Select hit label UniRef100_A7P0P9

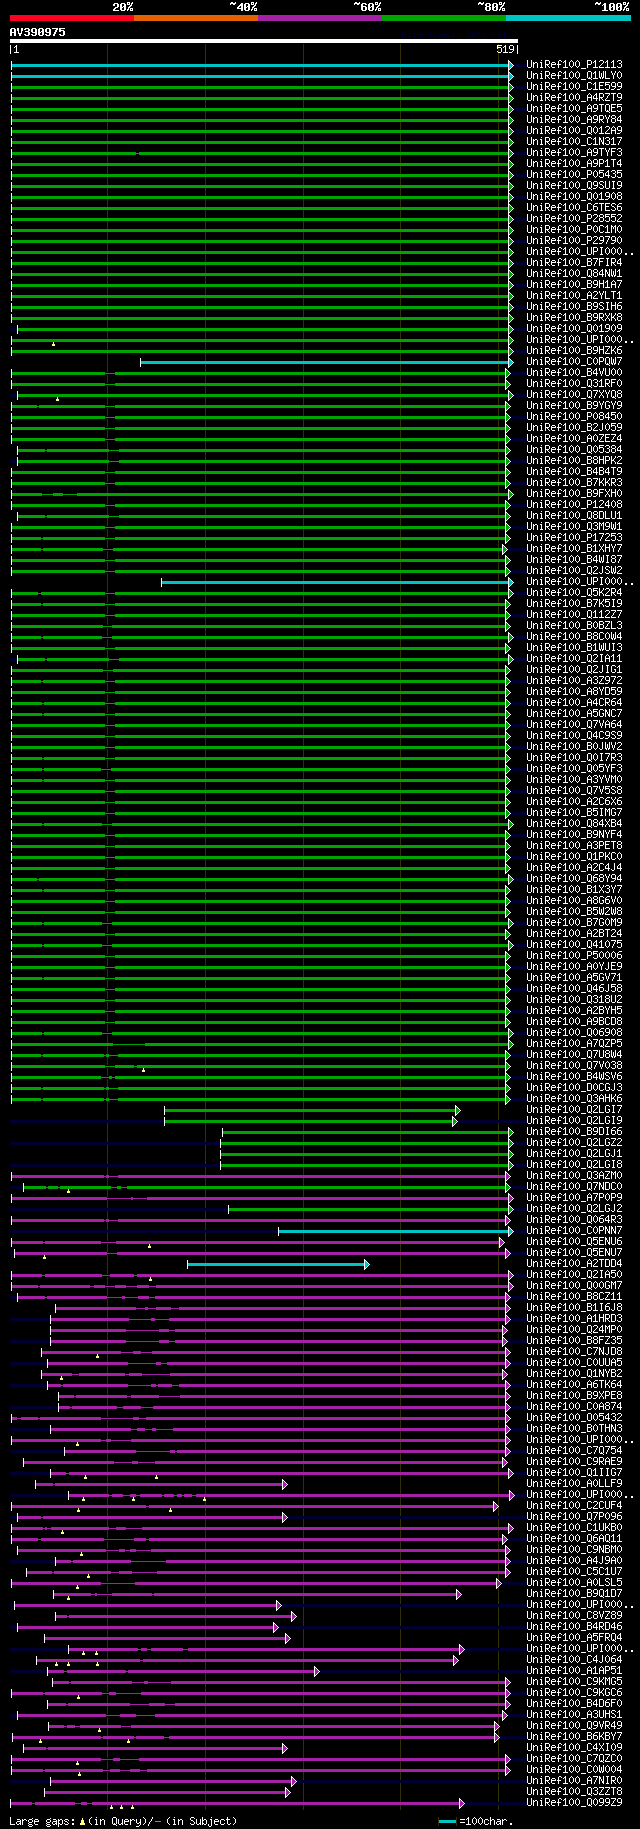click(574, 1198)
